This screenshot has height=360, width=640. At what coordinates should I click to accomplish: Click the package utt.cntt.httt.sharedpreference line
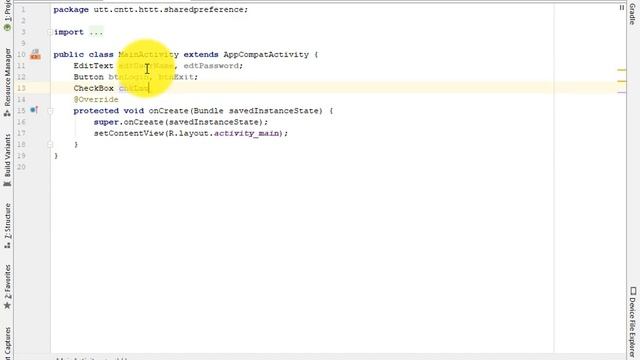tap(151, 10)
